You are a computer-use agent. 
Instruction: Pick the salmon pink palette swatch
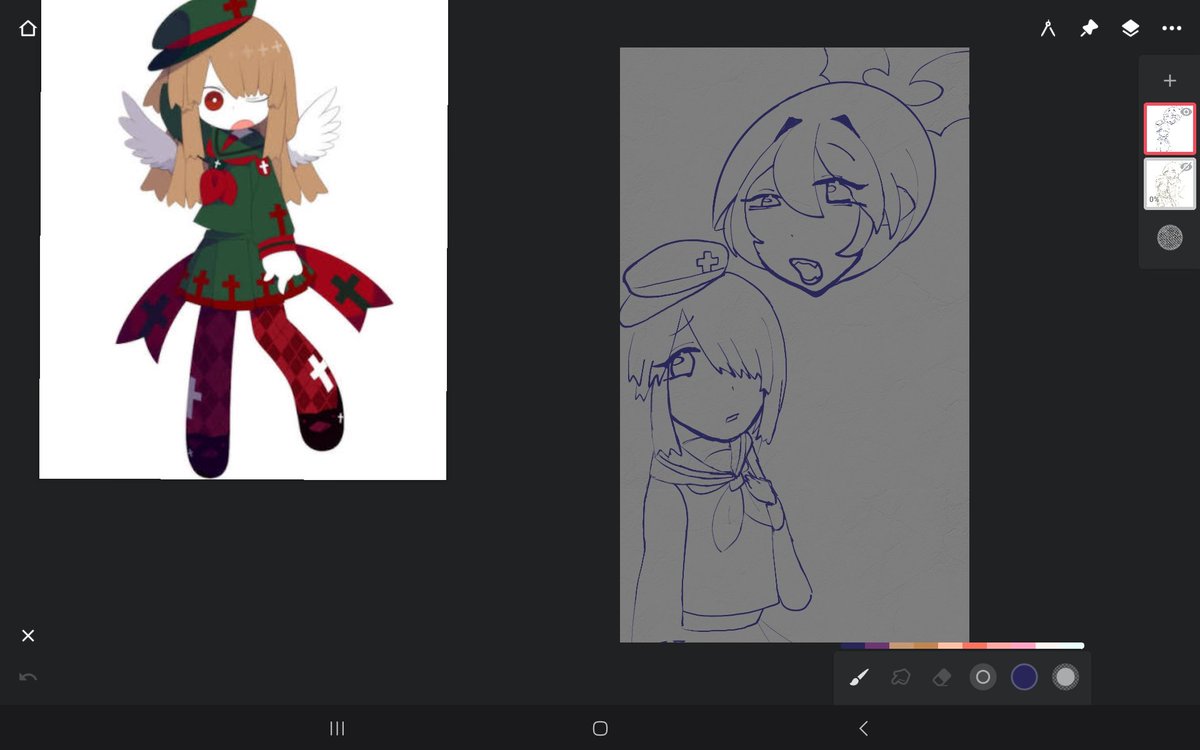click(999, 646)
